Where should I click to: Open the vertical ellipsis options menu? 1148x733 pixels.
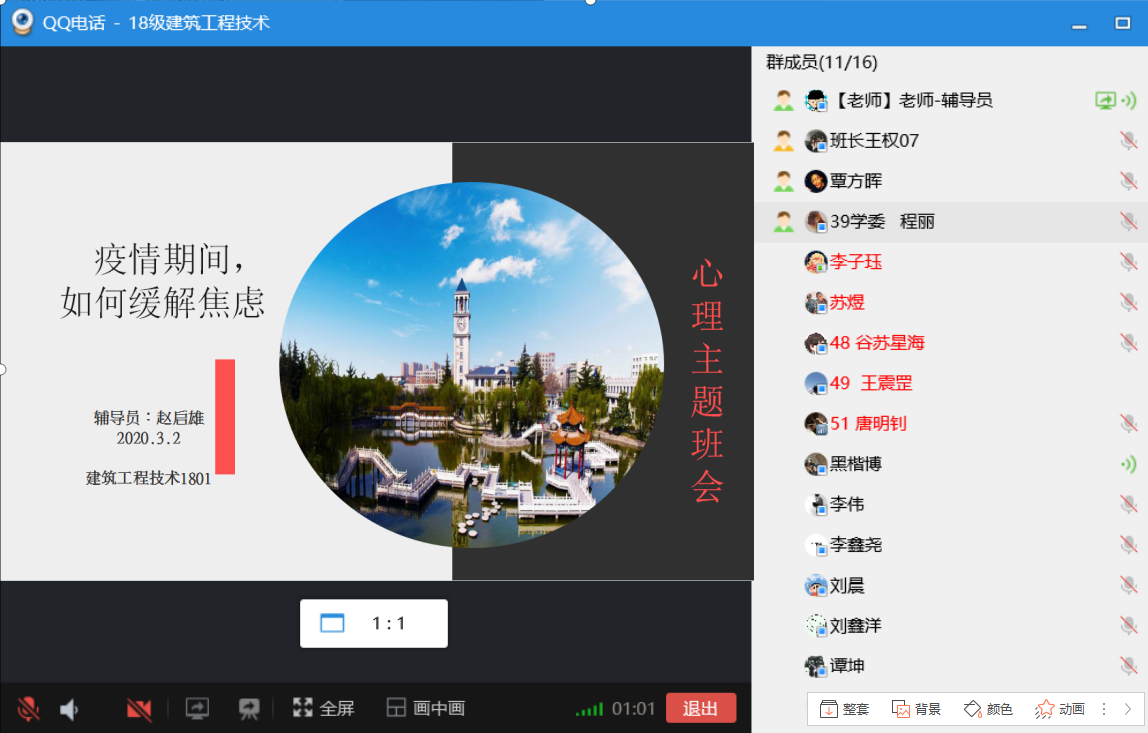click(x=1104, y=709)
